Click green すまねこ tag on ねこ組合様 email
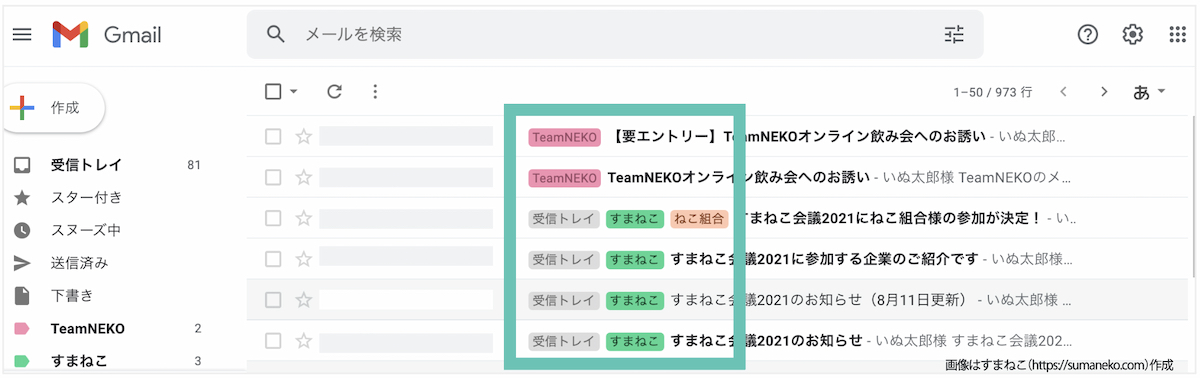 click(x=635, y=218)
